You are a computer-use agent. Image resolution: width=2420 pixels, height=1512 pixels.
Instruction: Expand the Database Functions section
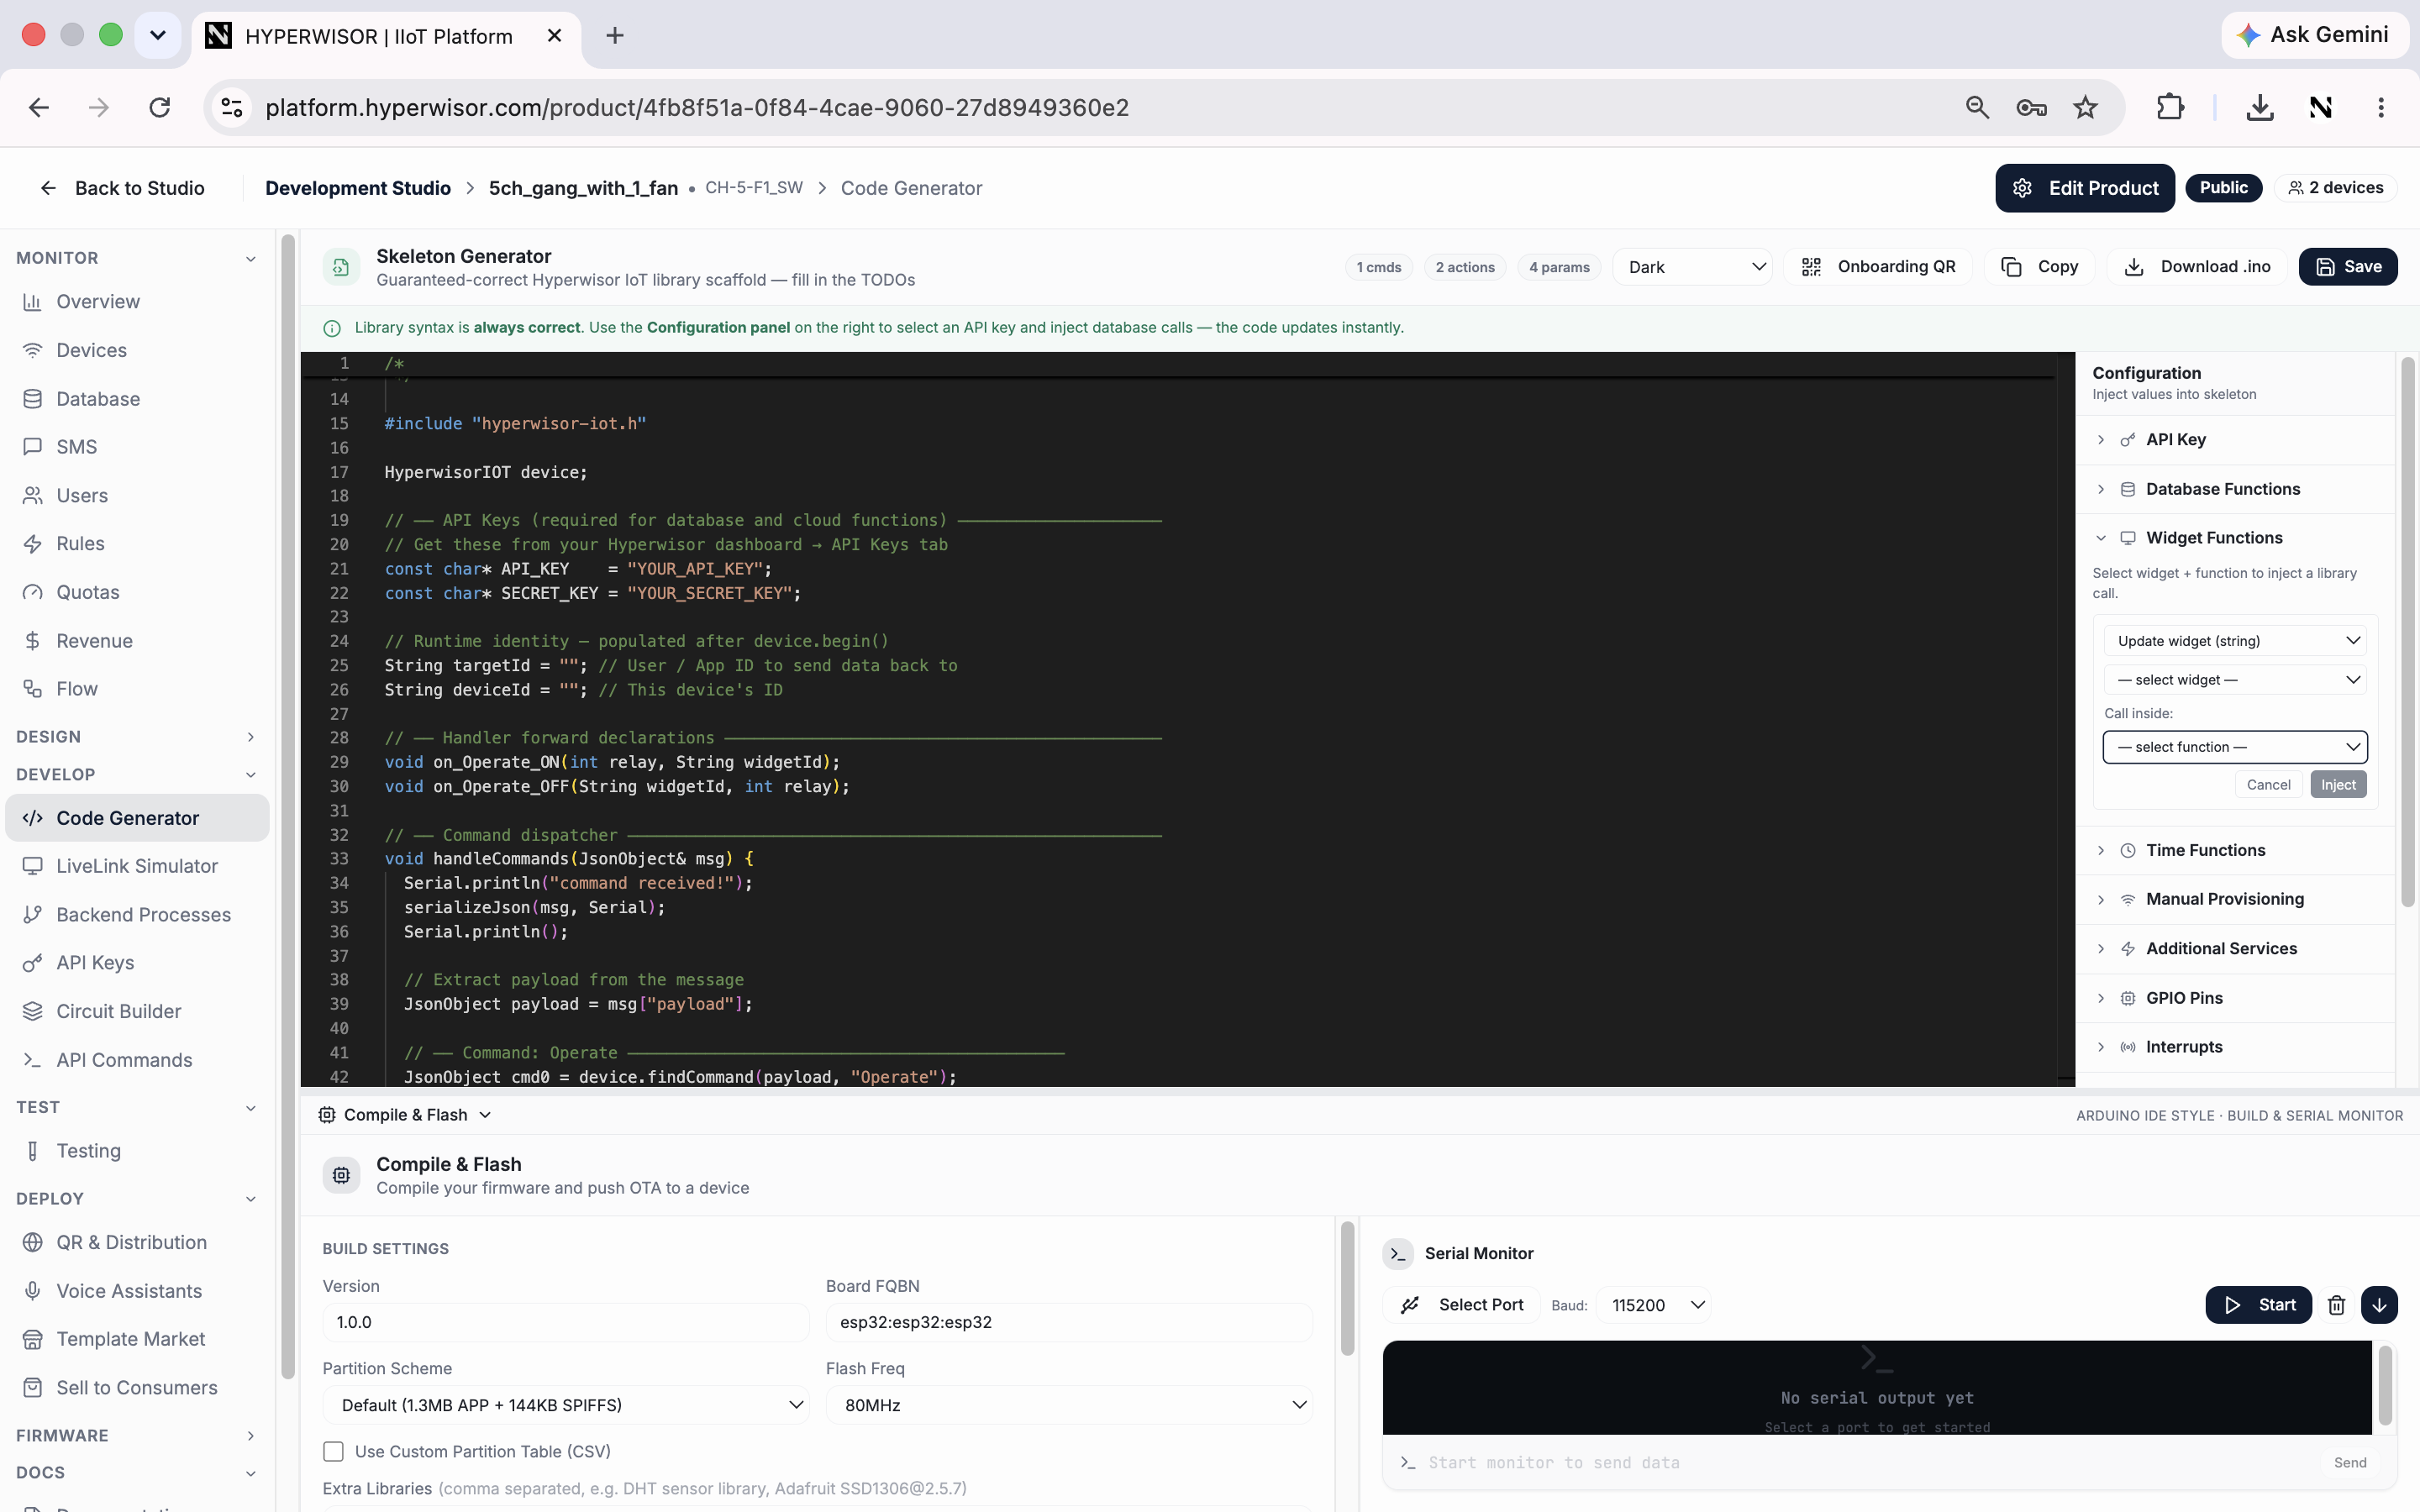tap(2236, 489)
